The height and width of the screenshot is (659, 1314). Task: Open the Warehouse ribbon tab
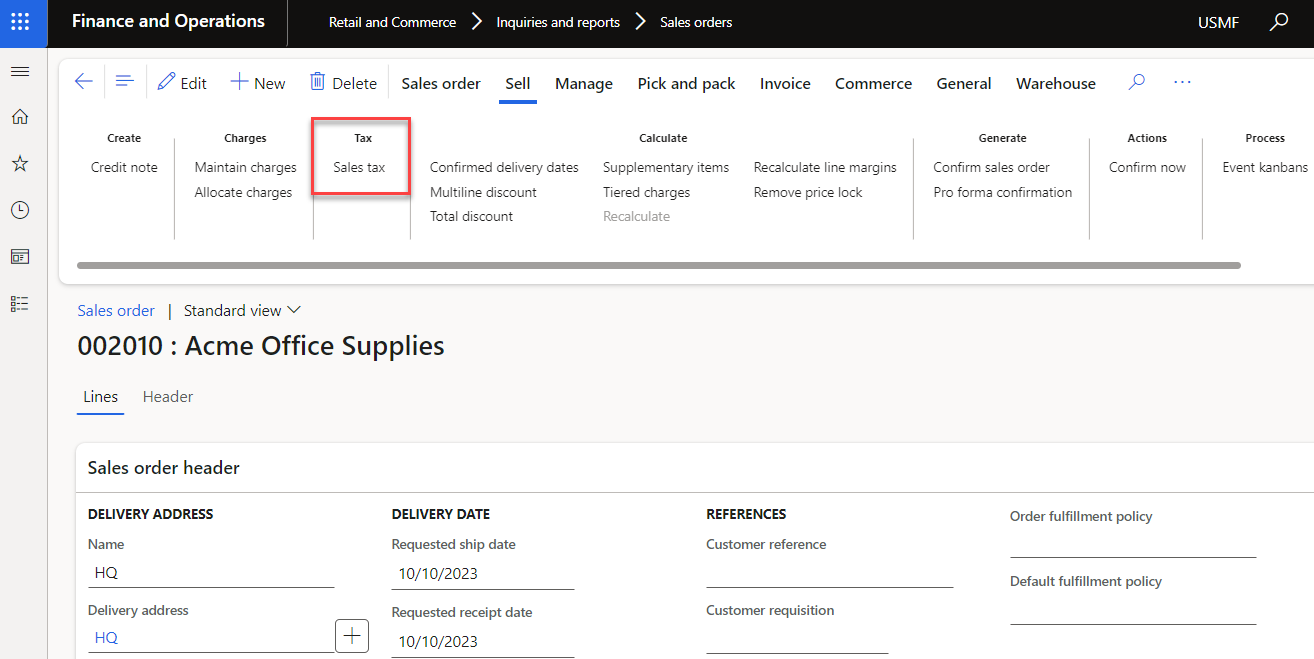pyautogui.click(x=1056, y=83)
